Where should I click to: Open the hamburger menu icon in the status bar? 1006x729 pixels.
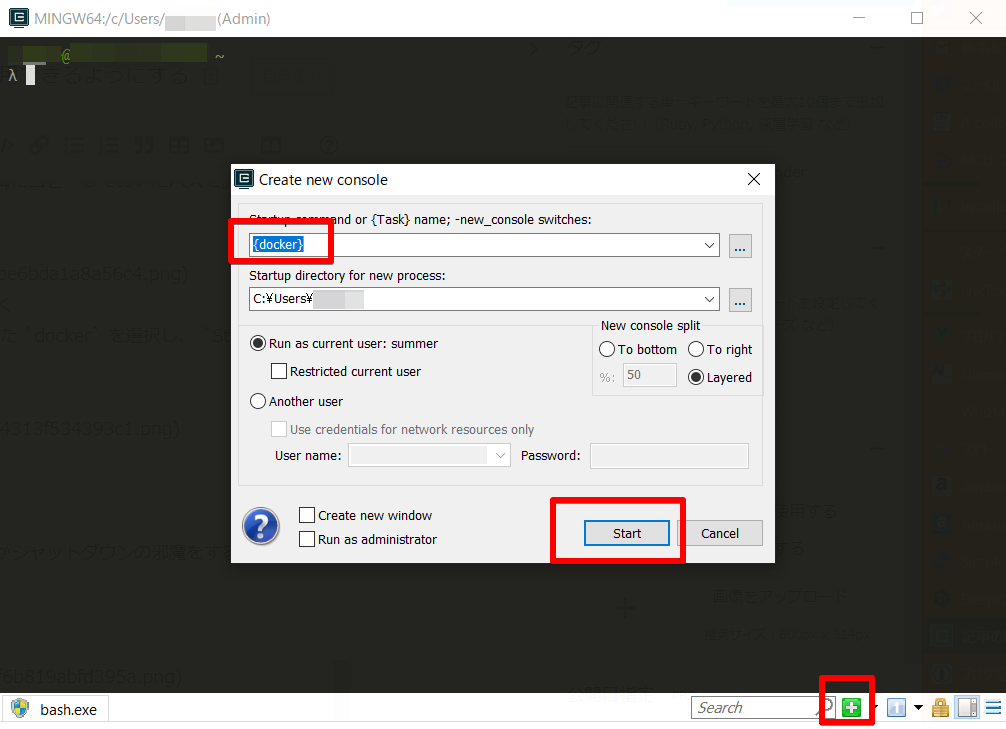click(993, 708)
